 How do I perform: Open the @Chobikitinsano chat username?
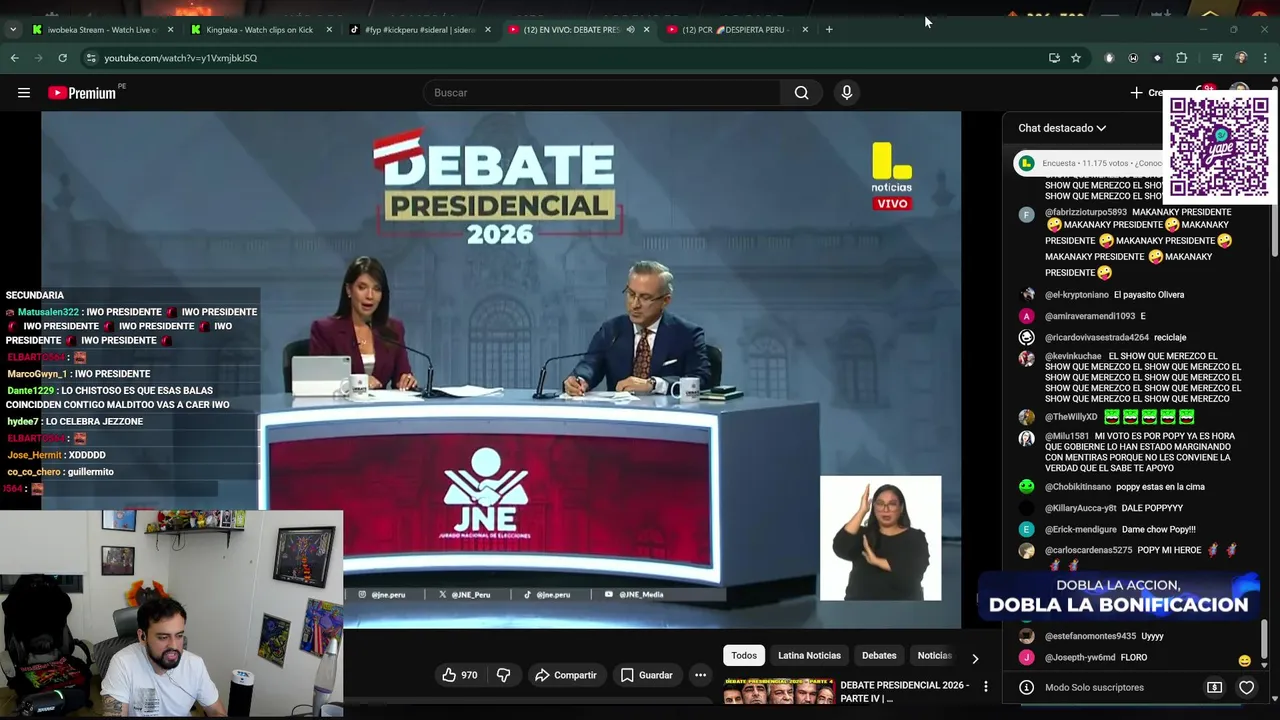tap(1078, 487)
